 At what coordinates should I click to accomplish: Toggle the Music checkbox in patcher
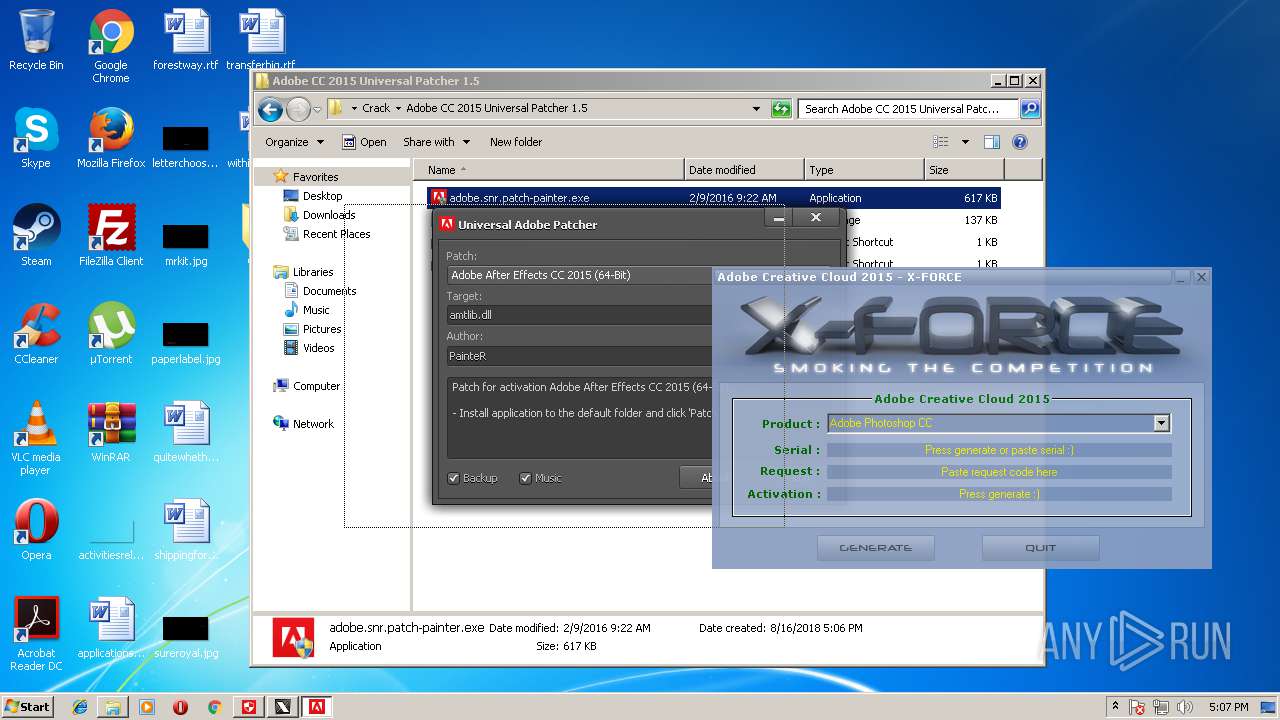525,478
